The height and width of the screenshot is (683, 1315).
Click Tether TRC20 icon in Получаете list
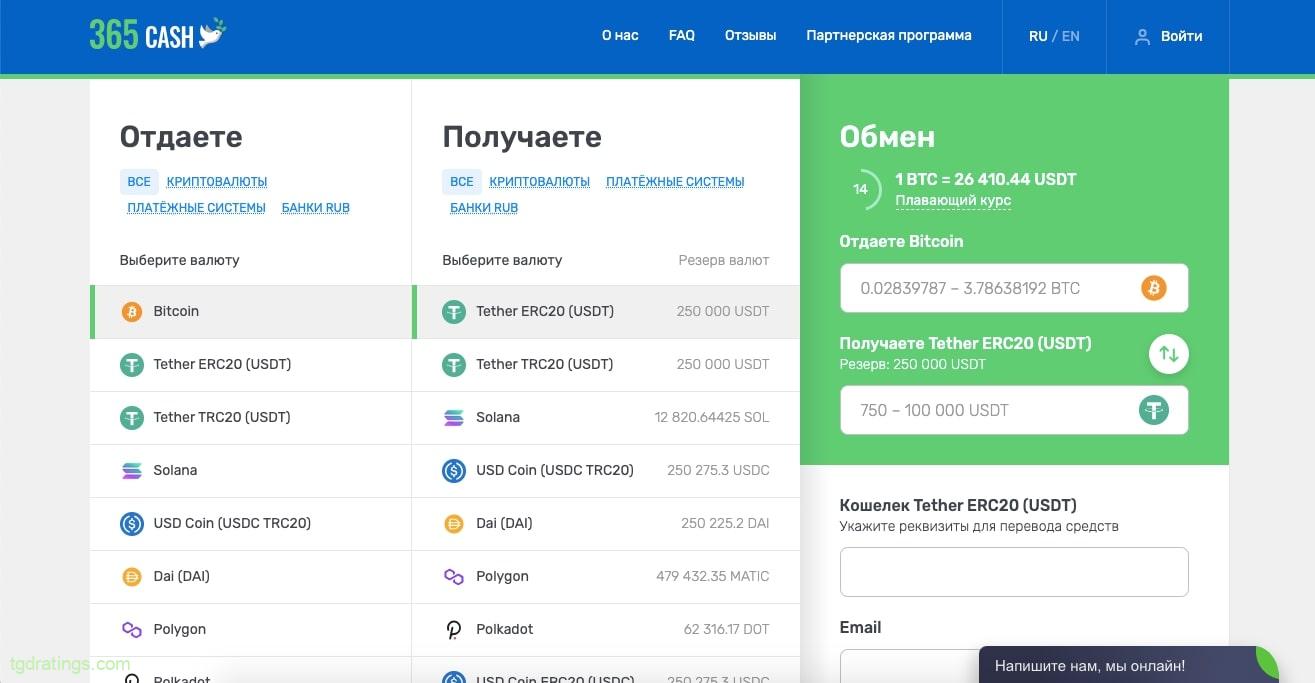pyautogui.click(x=454, y=365)
